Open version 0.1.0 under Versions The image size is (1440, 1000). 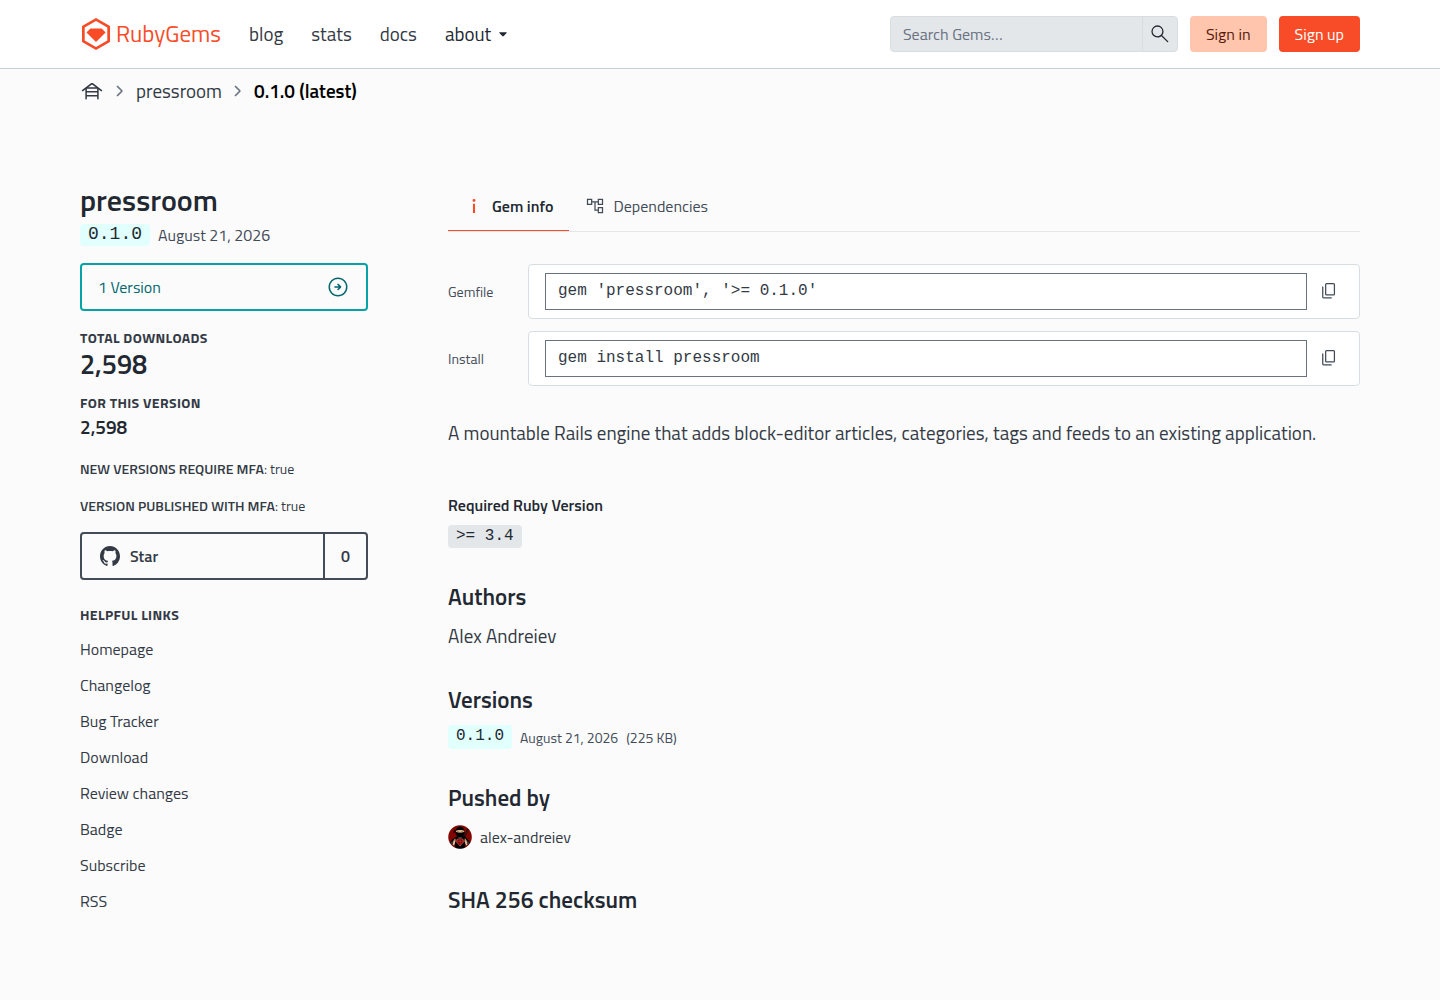[480, 736]
